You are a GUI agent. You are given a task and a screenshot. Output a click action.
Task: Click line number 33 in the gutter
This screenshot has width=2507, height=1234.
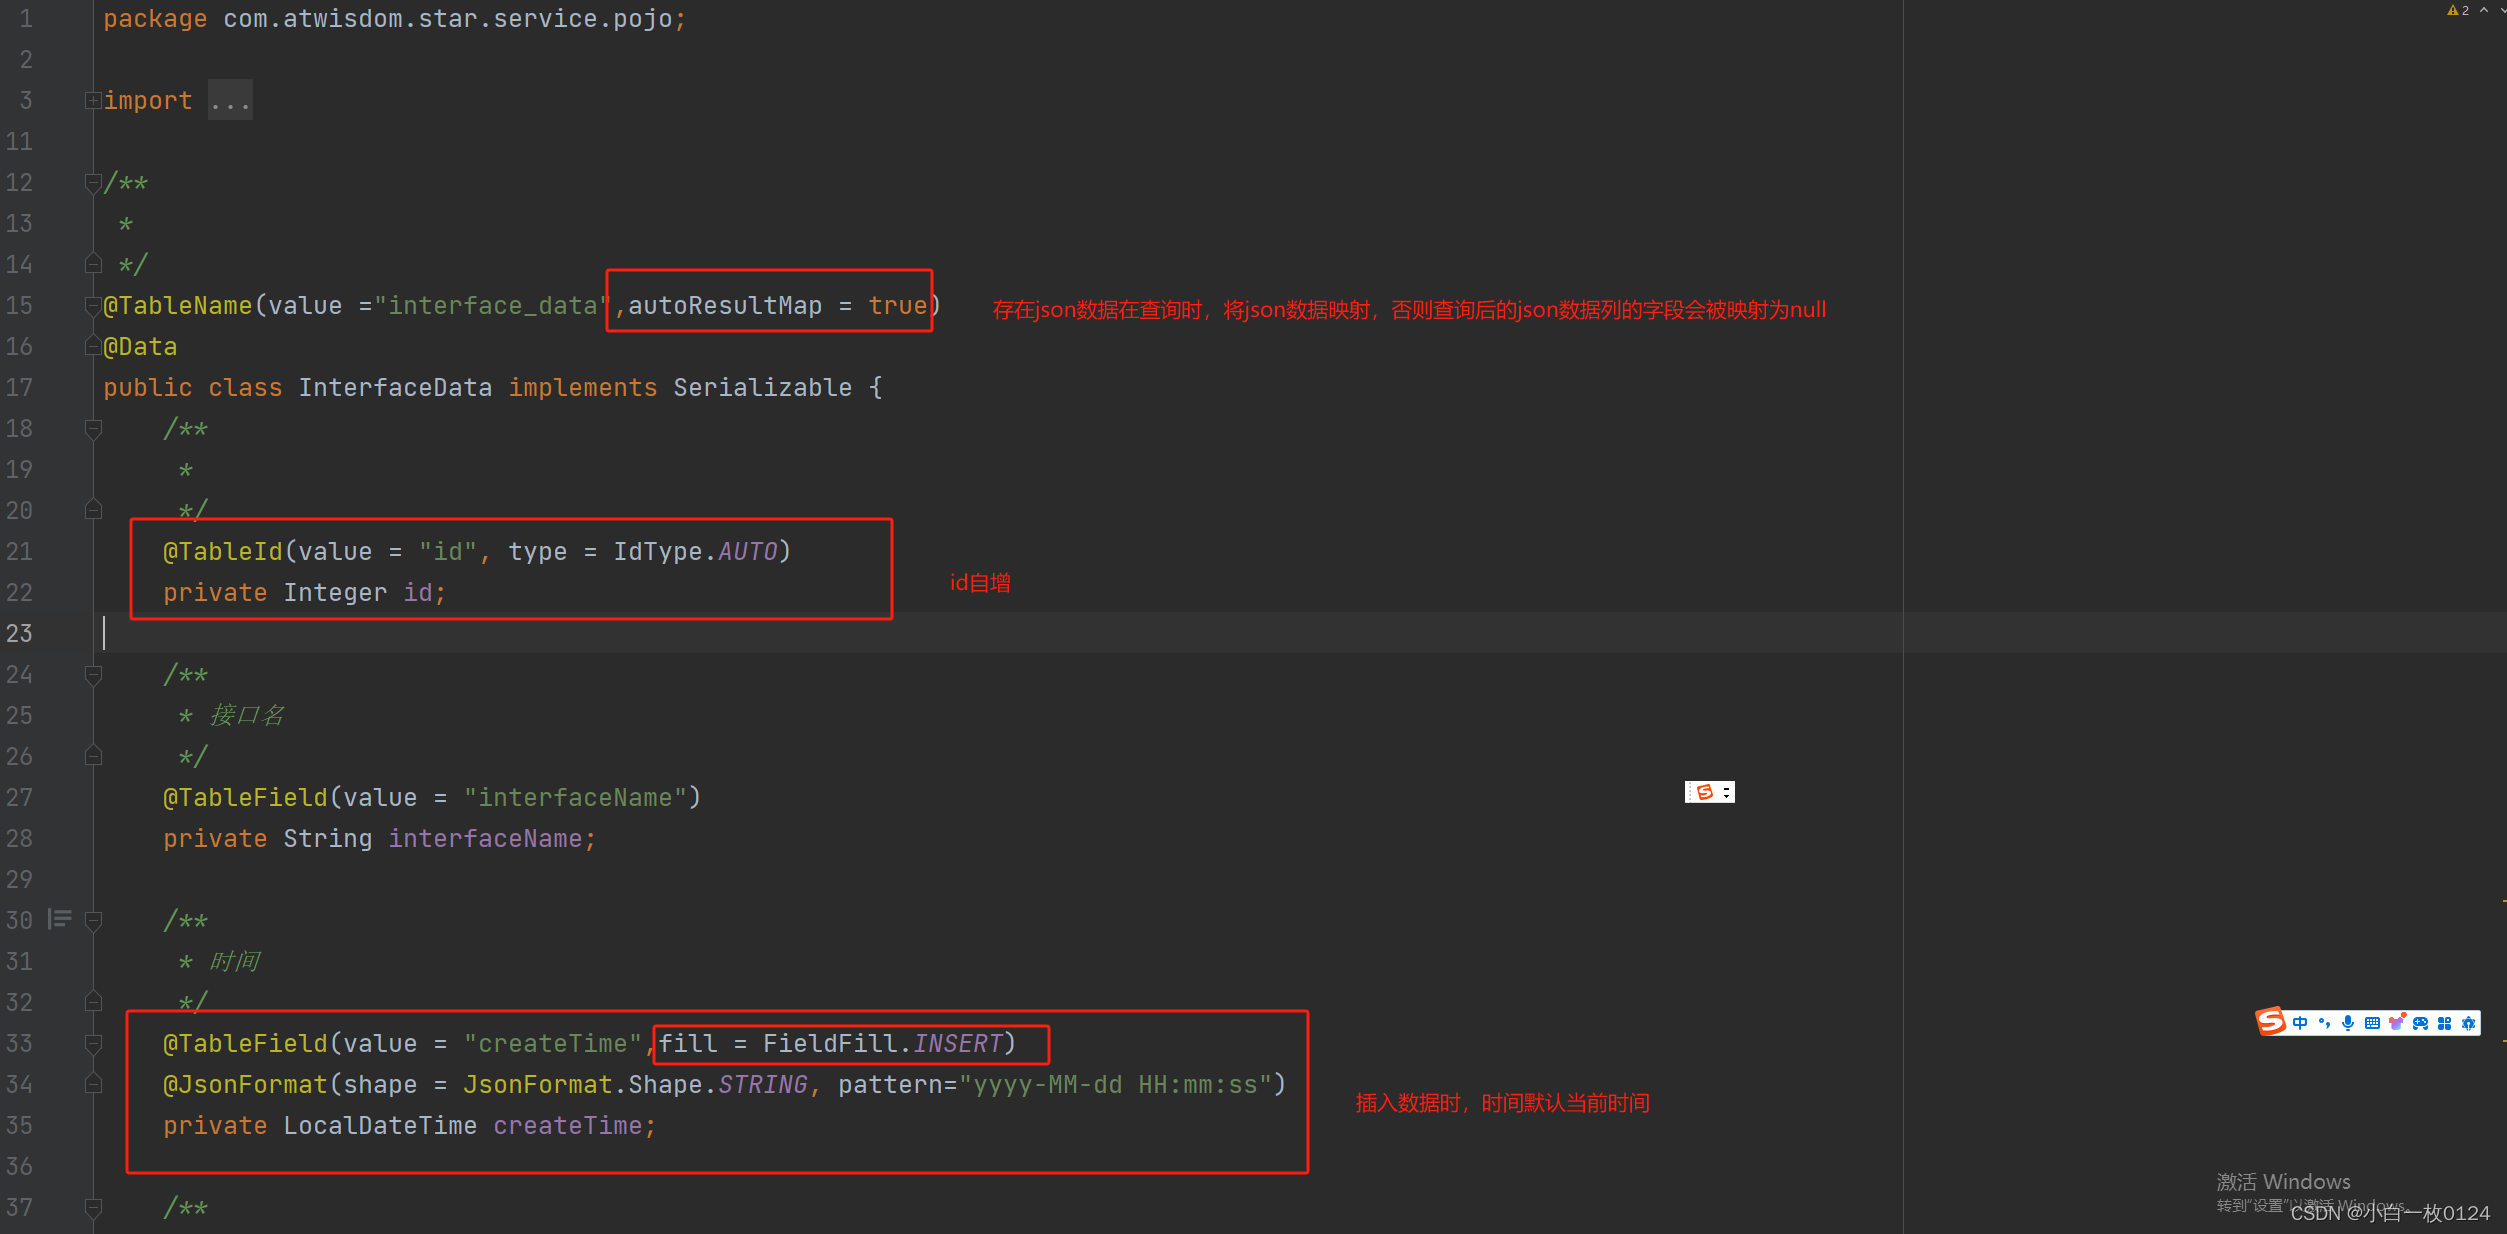(x=19, y=1044)
